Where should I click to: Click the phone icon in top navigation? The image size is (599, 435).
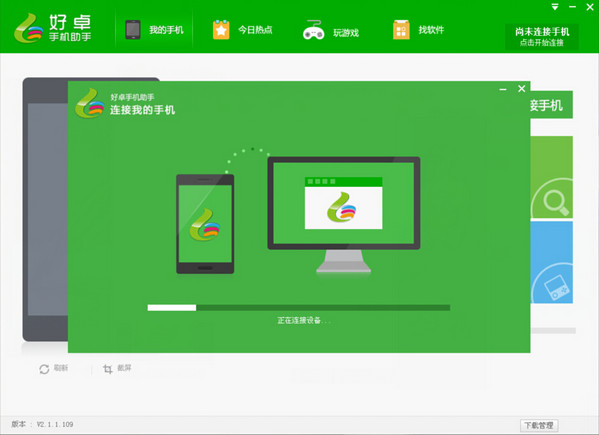133,29
